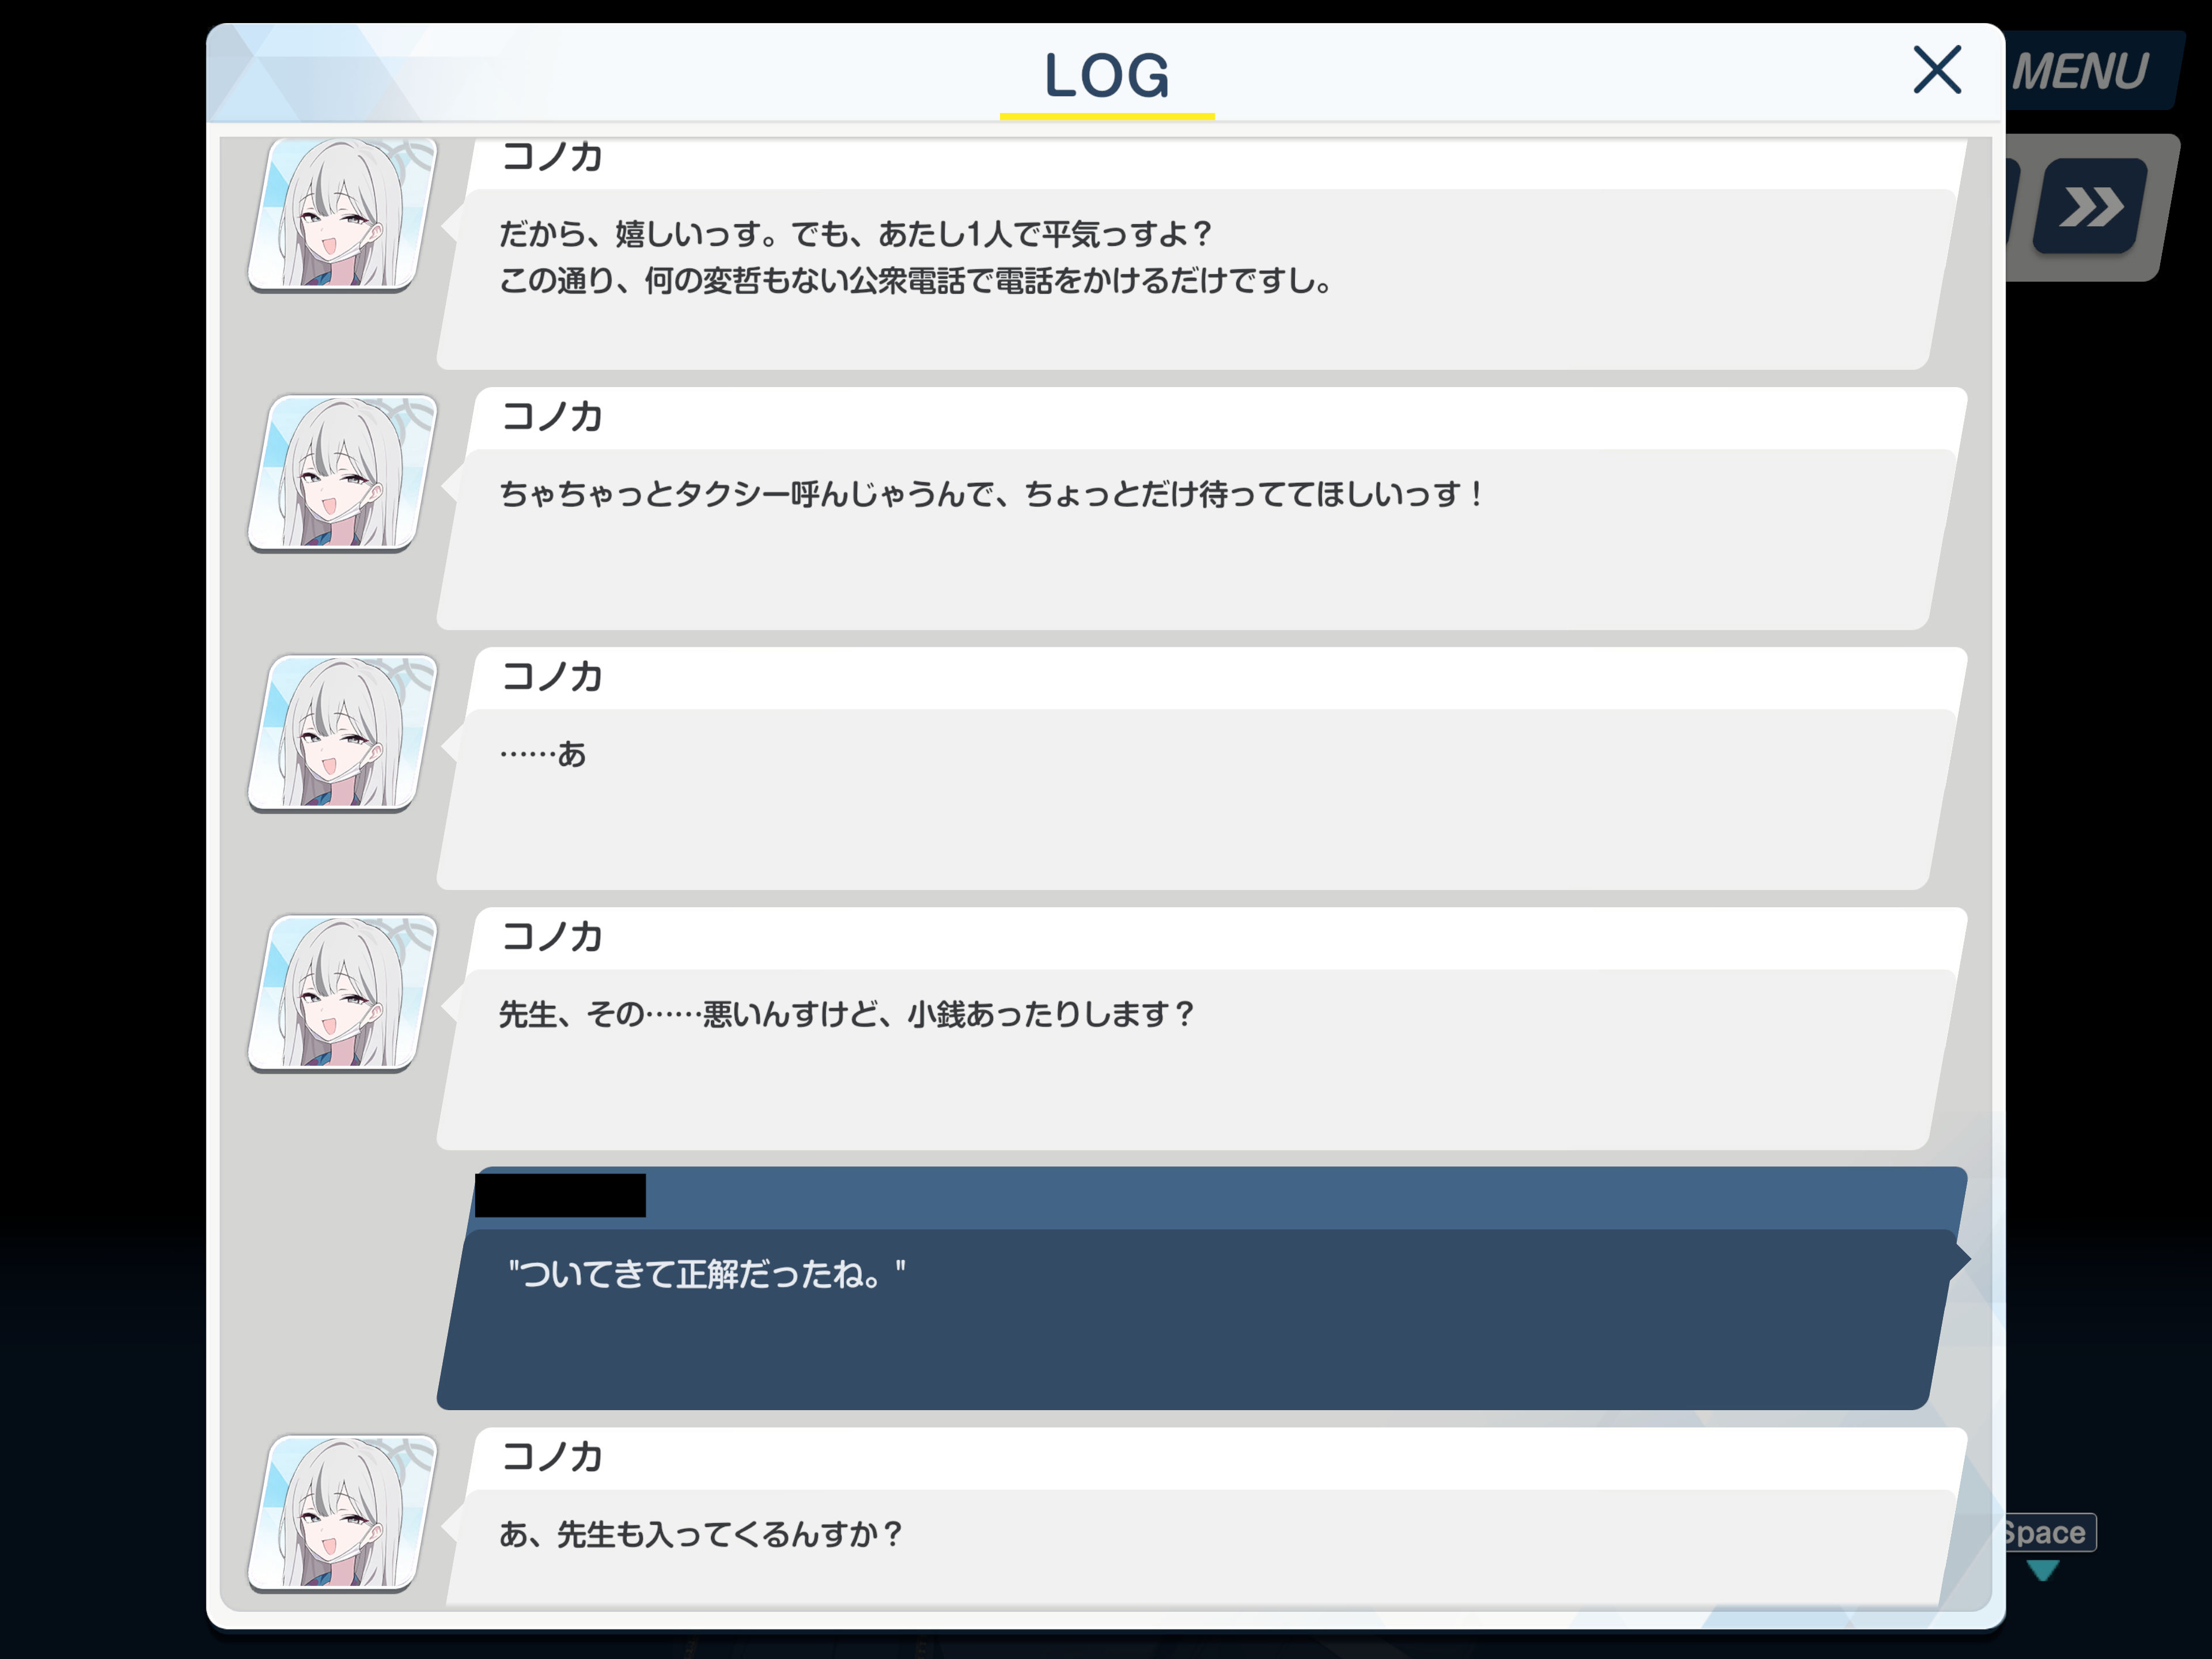Viewport: 2212px width, 1659px height.
Task: Click the コノカ name label on the taxi message
Action: (552, 416)
